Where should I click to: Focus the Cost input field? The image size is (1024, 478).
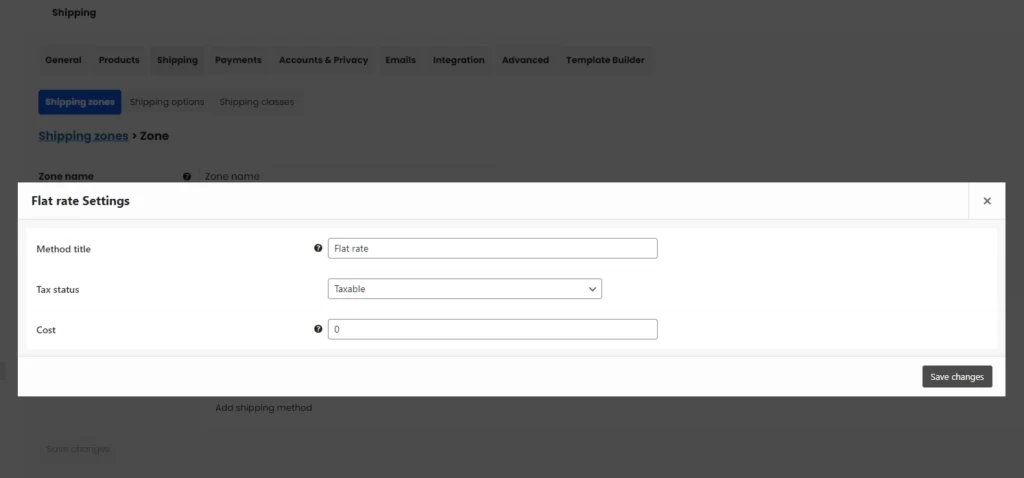click(x=492, y=329)
